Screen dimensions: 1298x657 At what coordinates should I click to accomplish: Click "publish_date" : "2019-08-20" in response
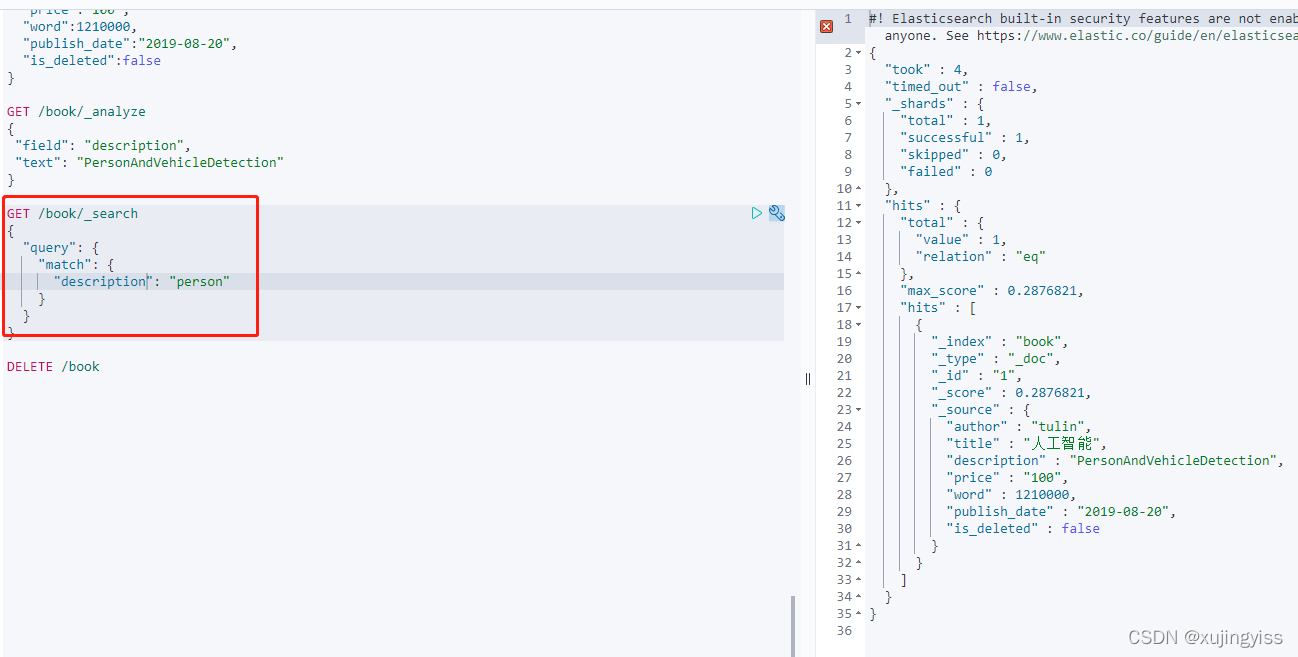(1061, 512)
